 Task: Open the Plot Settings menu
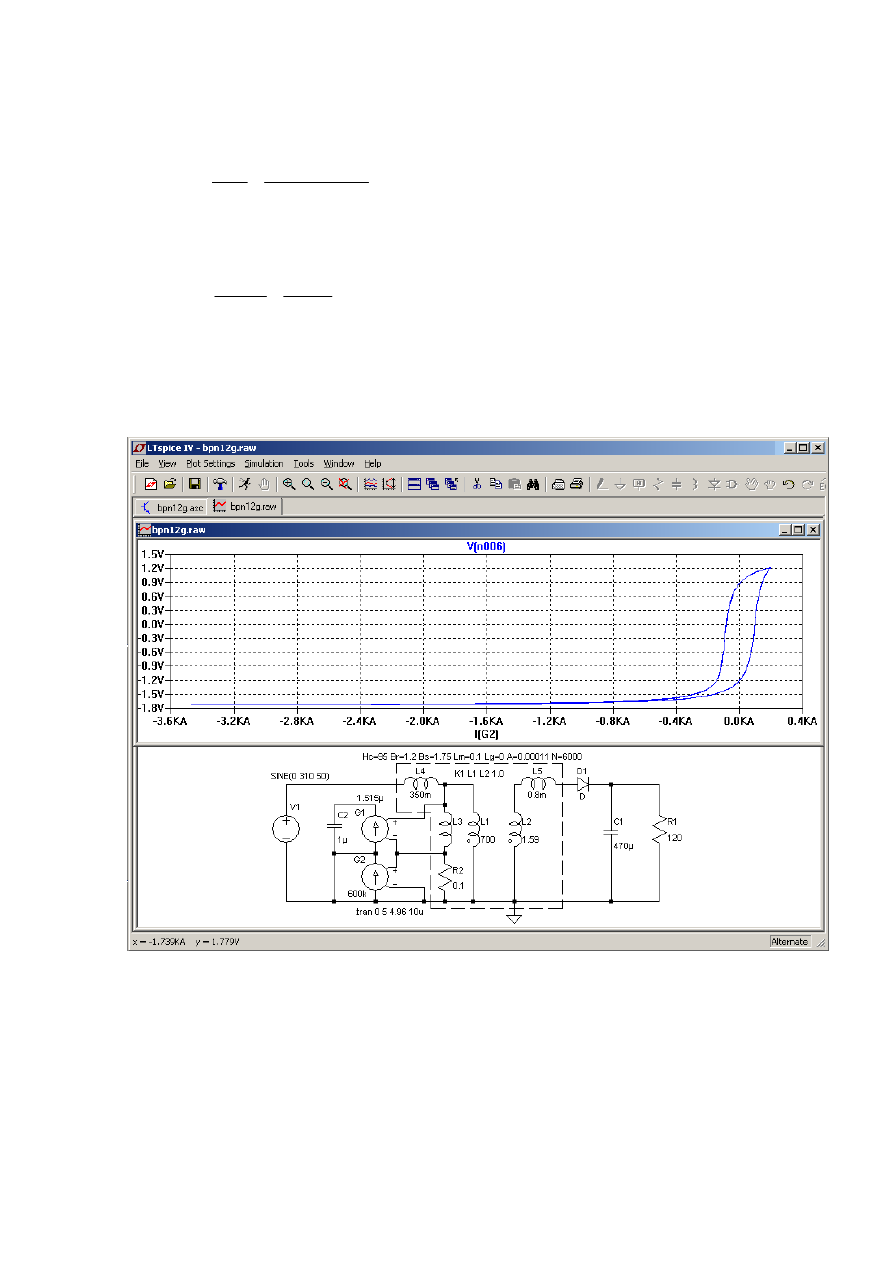[210, 464]
